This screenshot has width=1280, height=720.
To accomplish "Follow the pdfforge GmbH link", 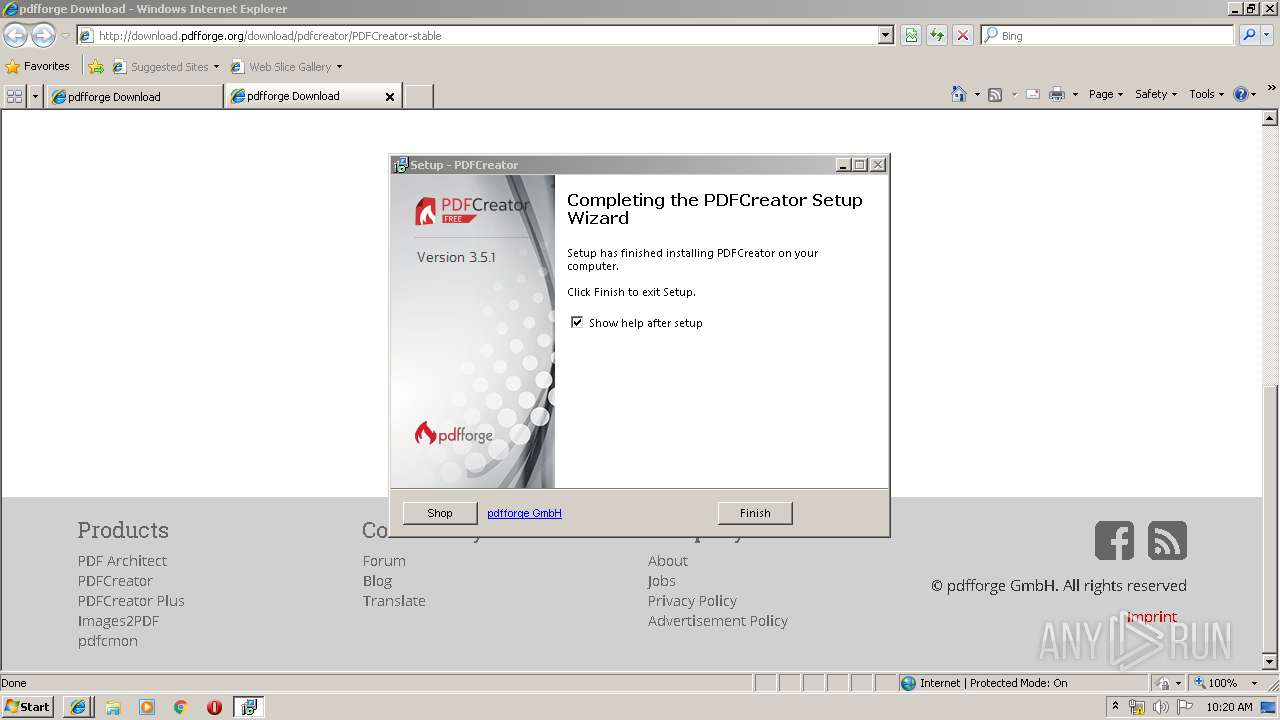I will coord(524,513).
